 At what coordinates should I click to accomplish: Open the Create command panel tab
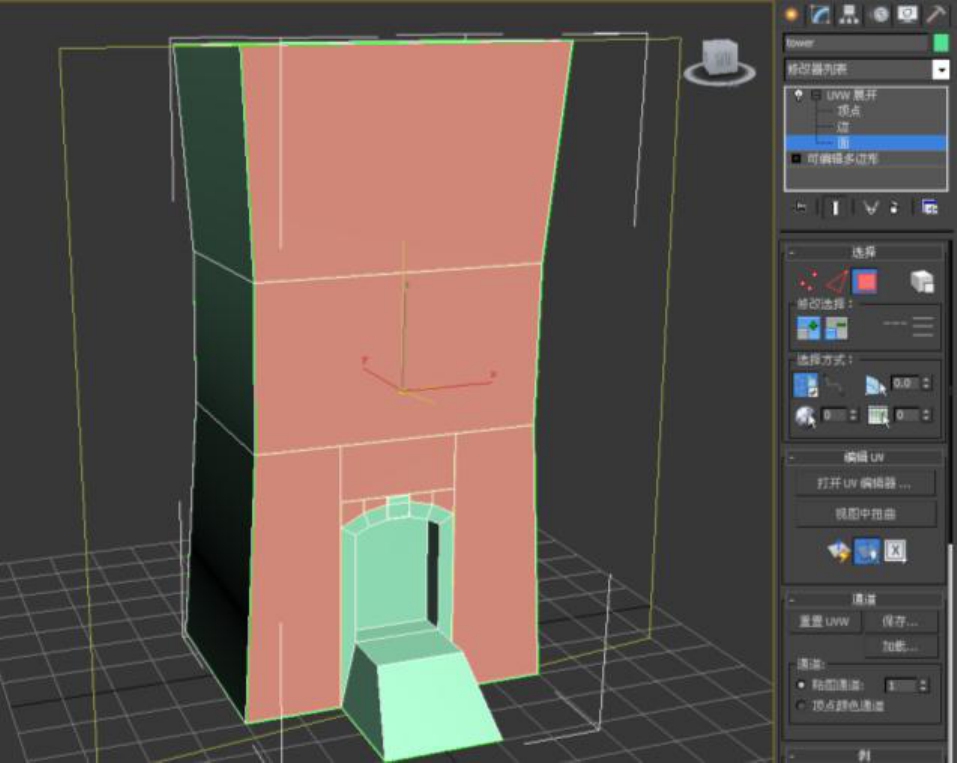click(x=792, y=14)
